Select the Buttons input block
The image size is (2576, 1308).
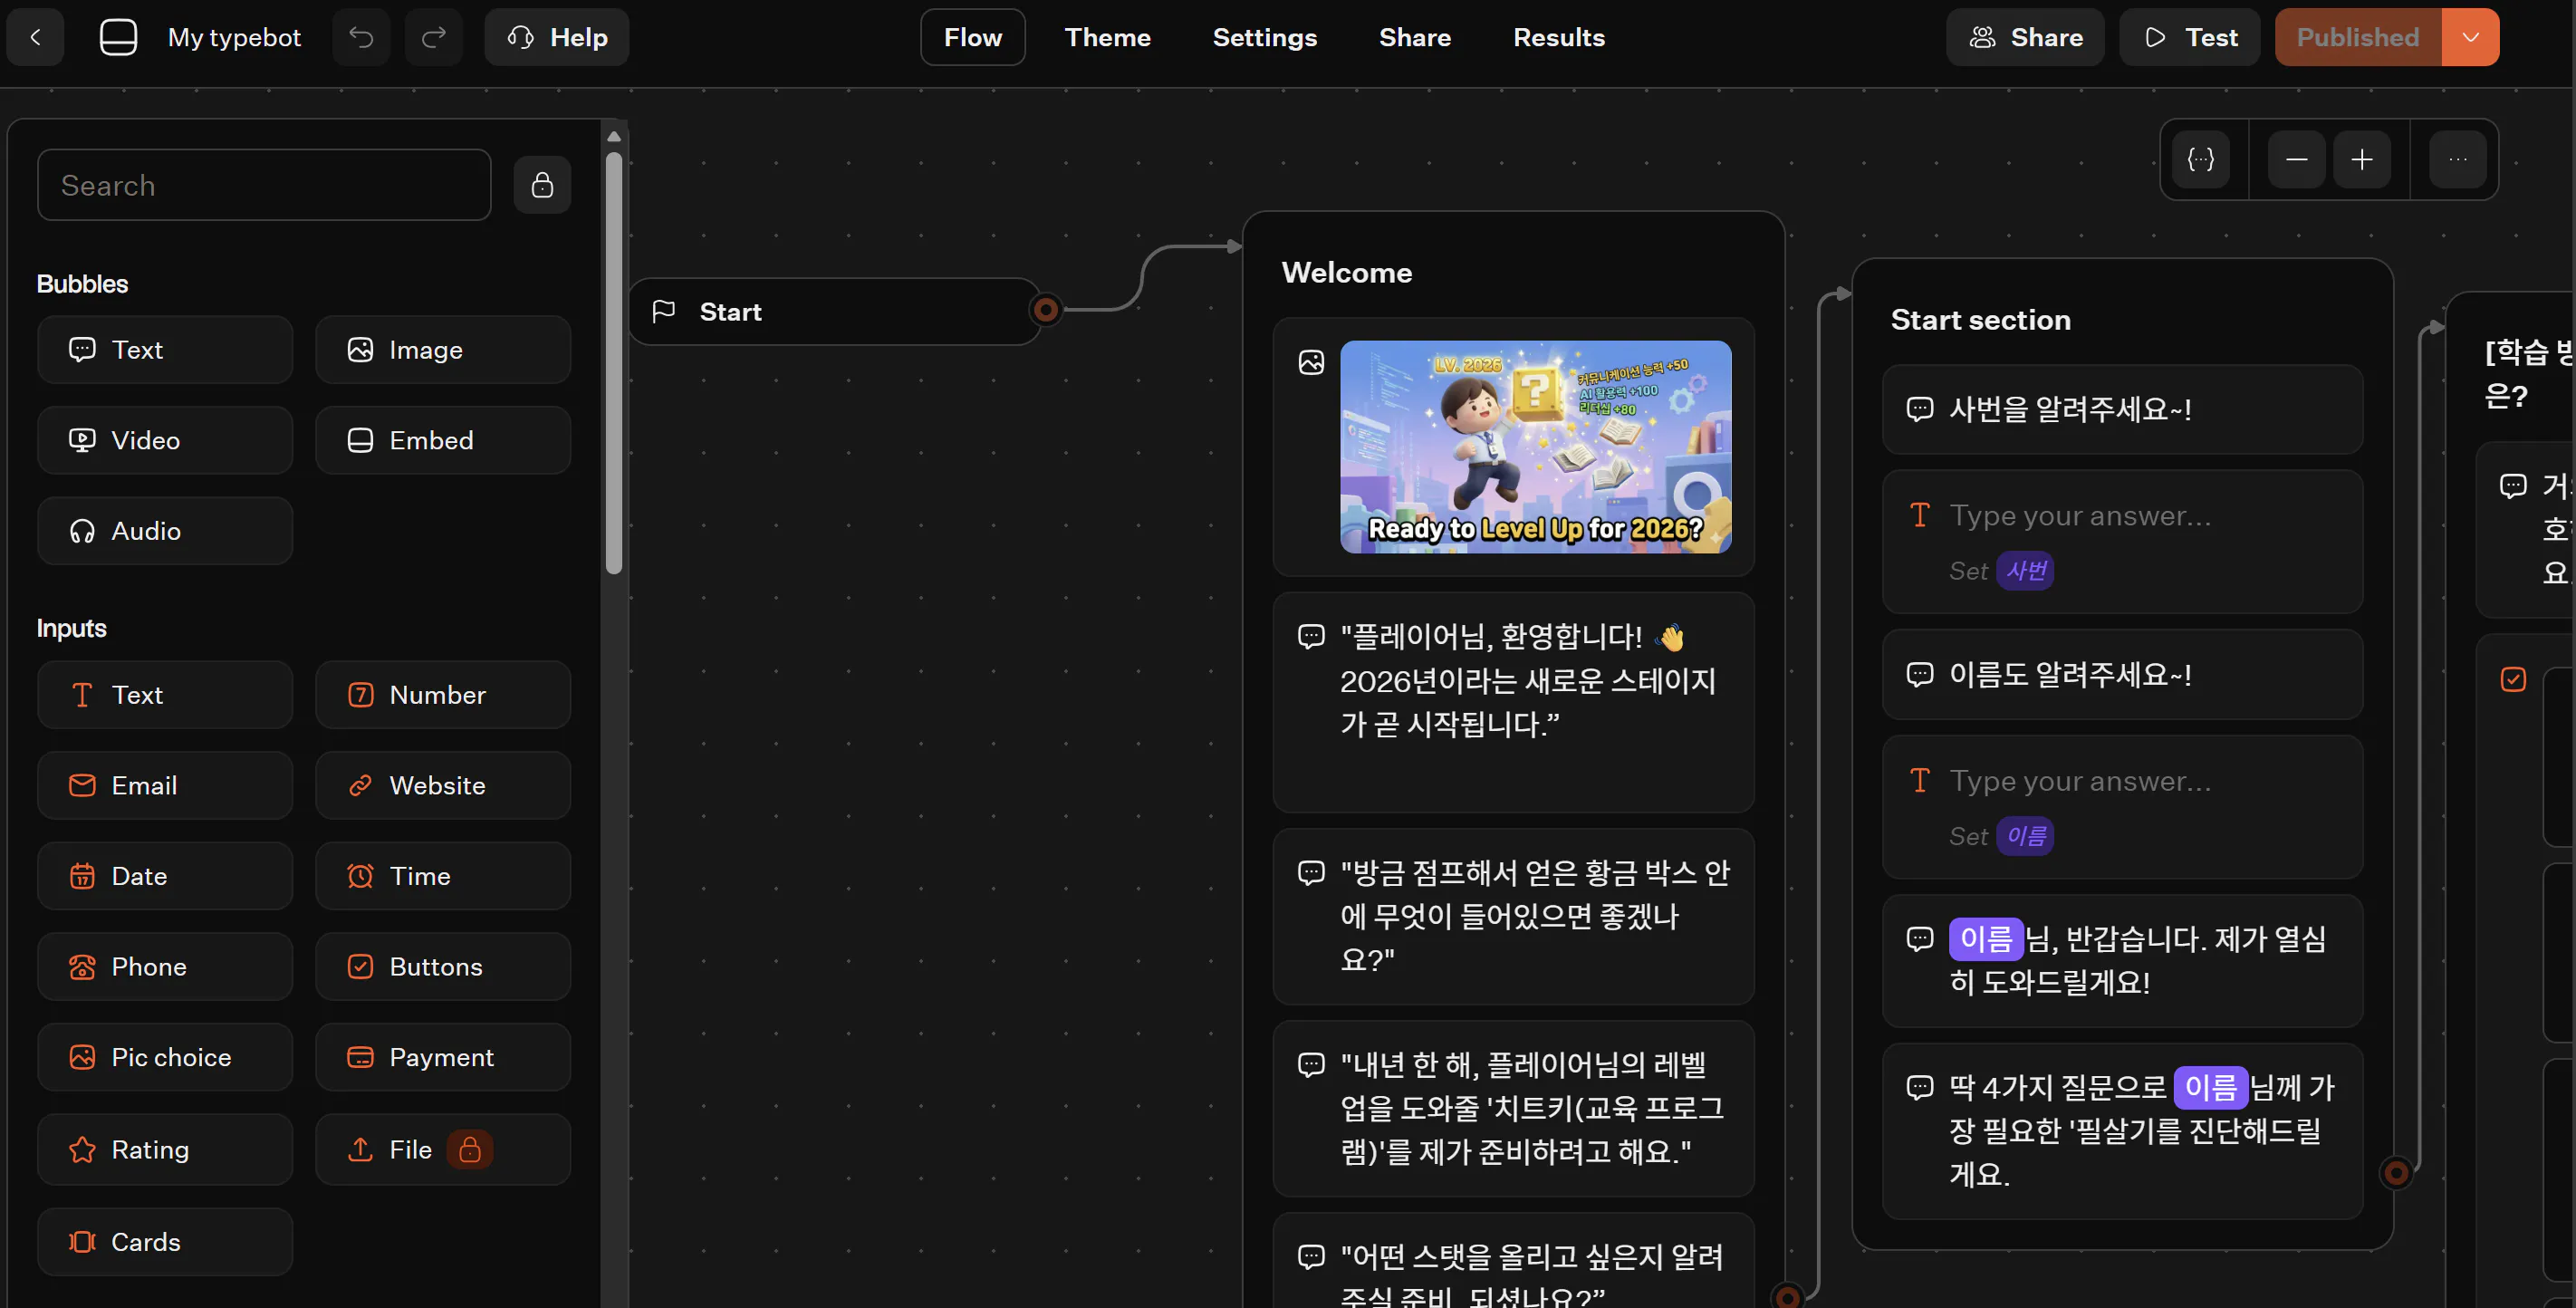[x=443, y=967]
